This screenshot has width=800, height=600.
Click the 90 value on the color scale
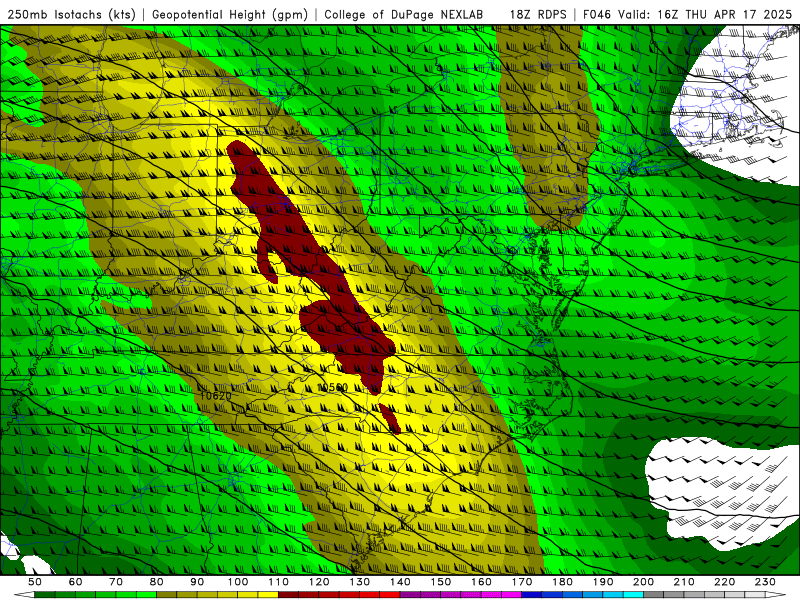pyautogui.click(x=197, y=582)
